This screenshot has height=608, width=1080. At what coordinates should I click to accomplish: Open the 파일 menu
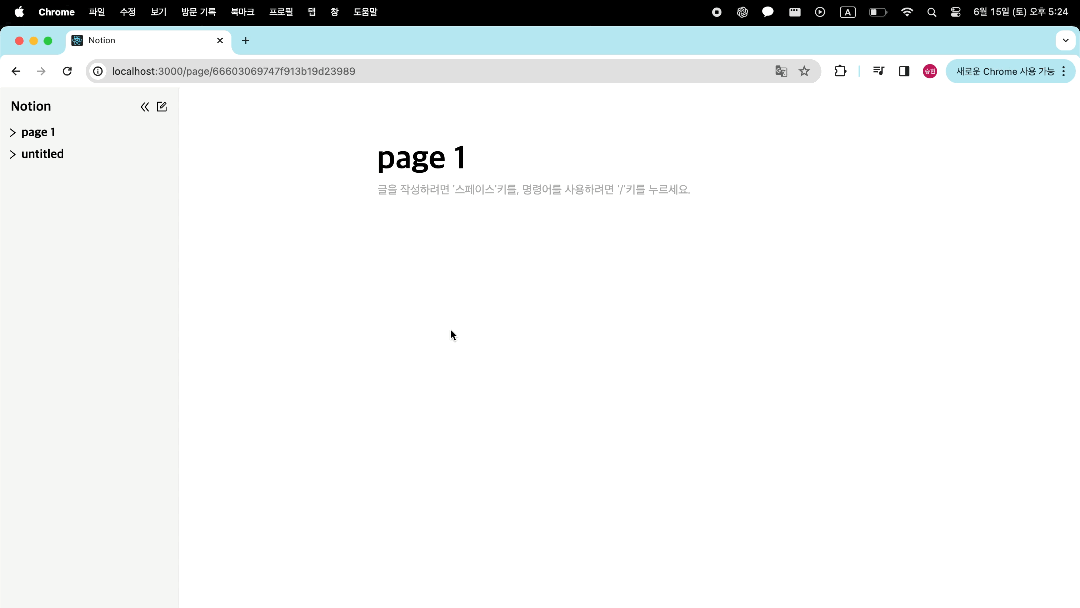(97, 12)
